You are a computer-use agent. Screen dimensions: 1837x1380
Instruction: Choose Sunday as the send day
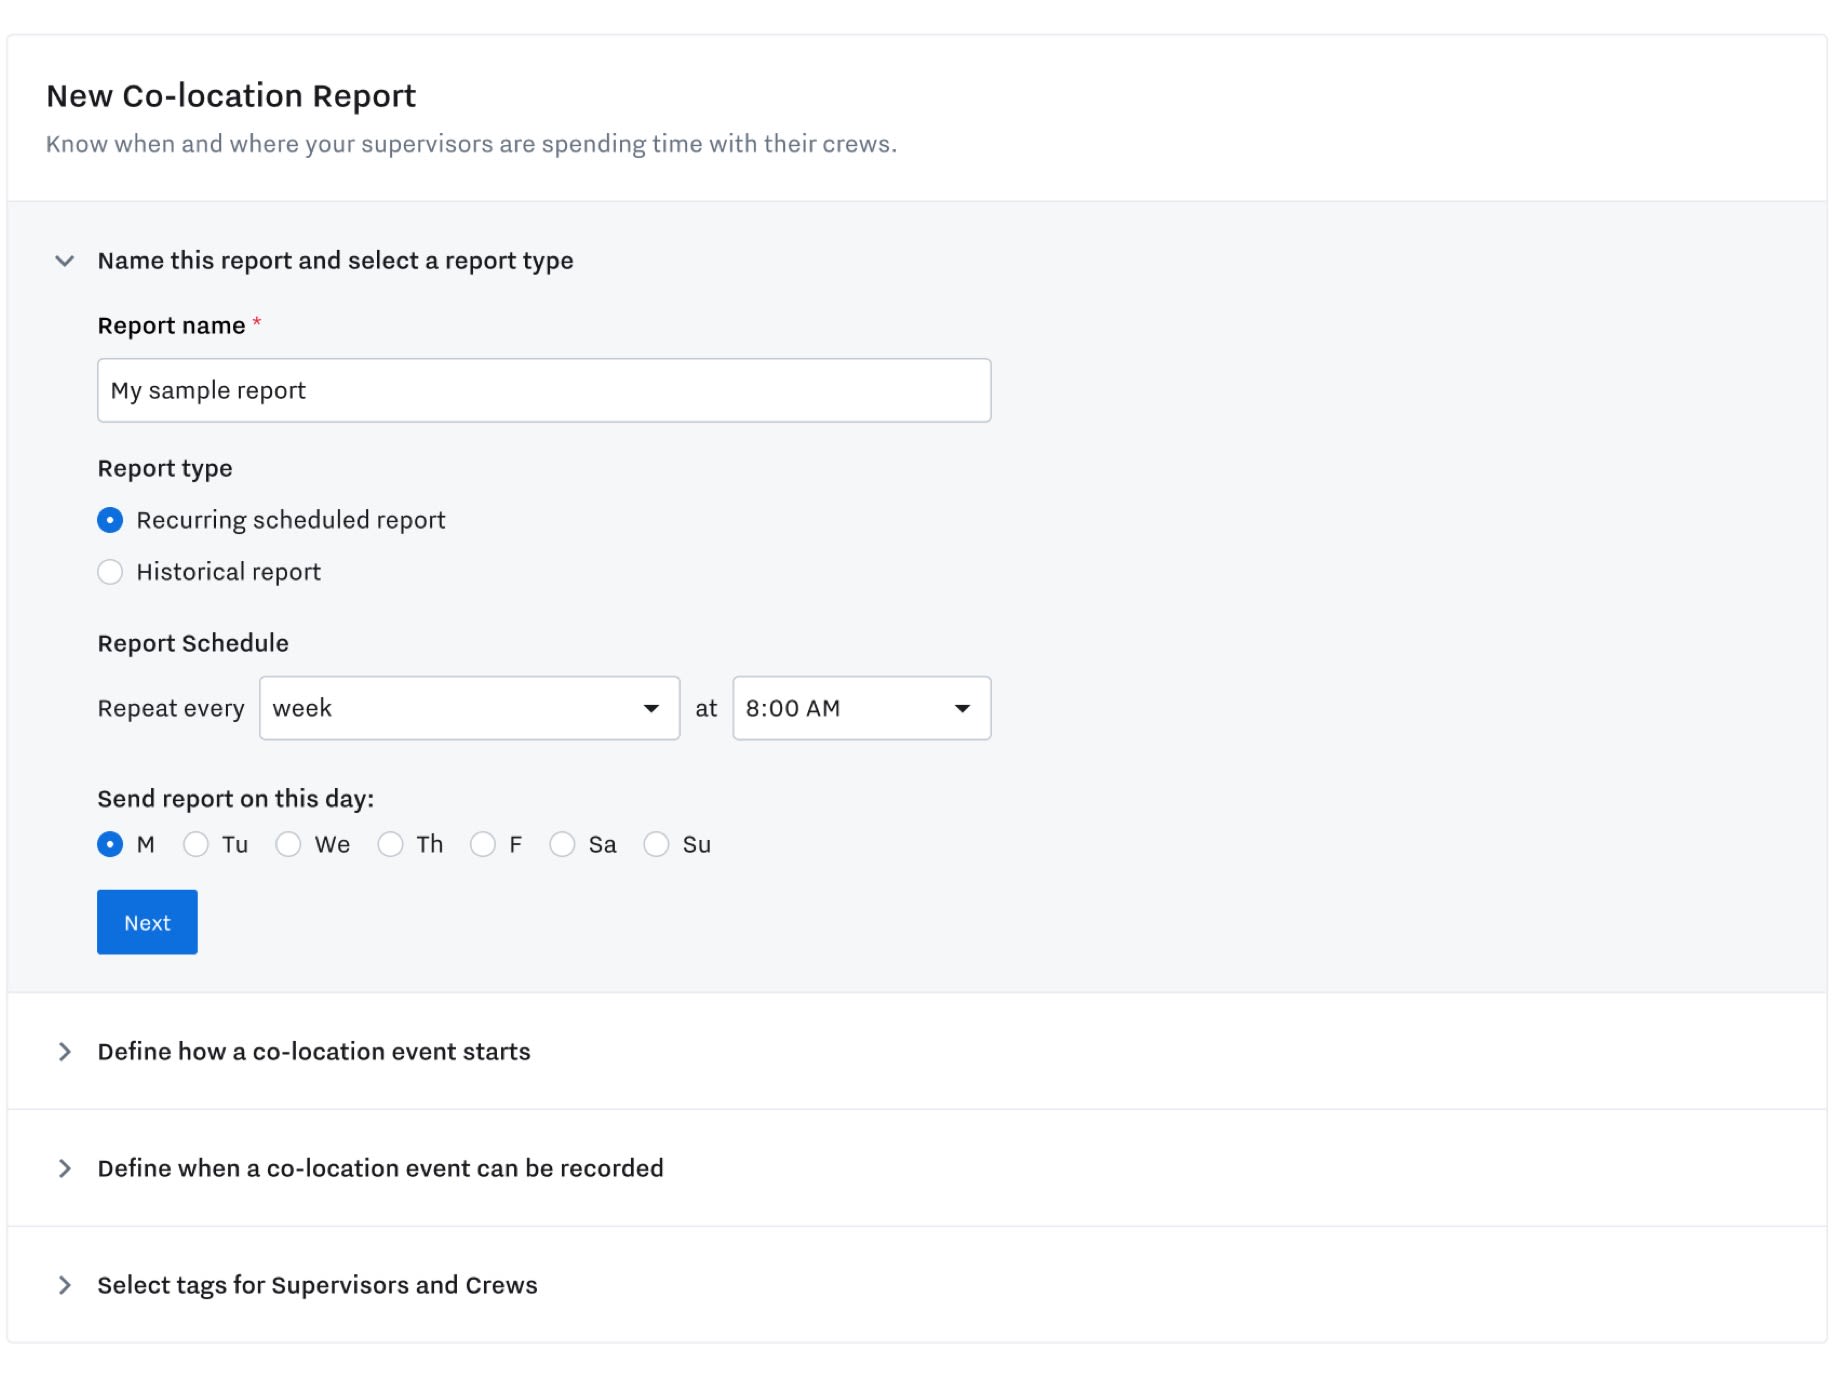pos(657,844)
